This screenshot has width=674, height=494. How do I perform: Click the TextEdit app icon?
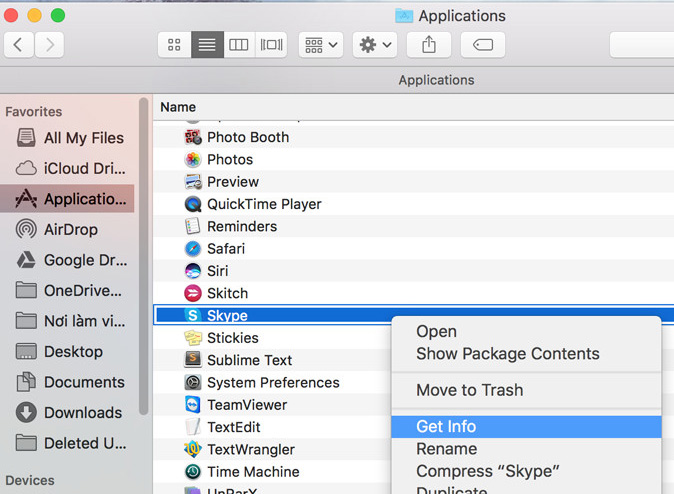coord(193,427)
